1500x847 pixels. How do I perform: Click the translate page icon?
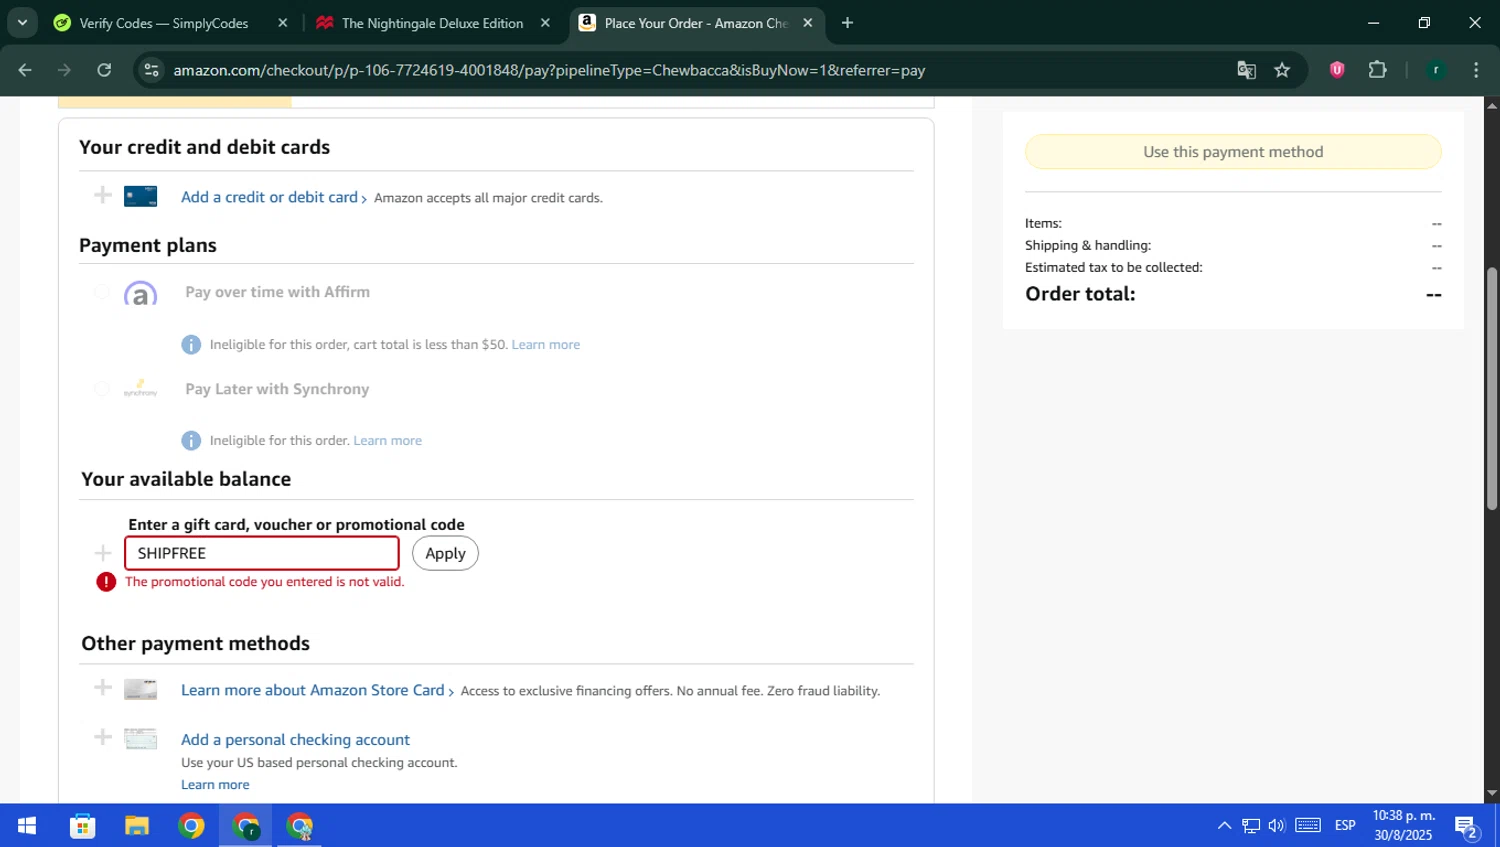pyautogui.click(x=1246, y=70)
